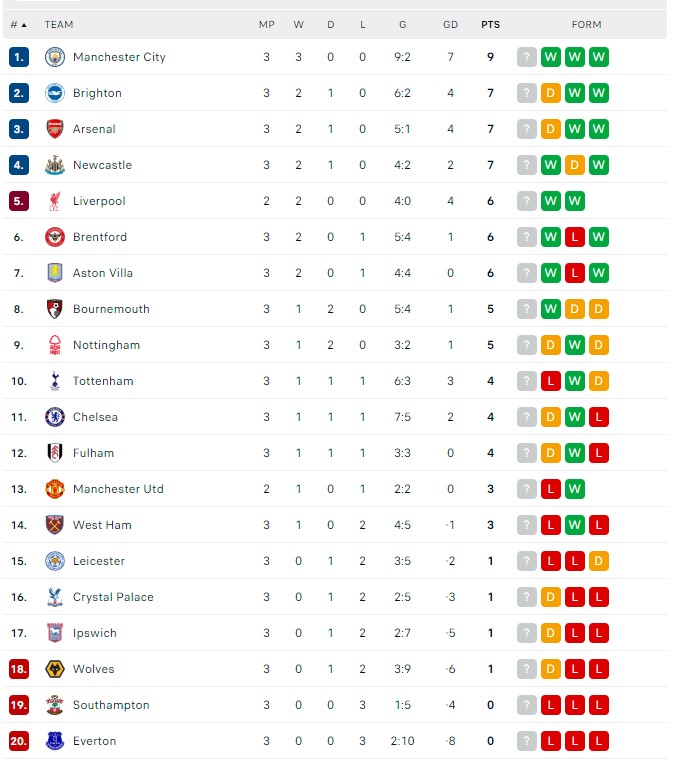
Task: Open the Manchester Utd team link
Action: (118, 489)
